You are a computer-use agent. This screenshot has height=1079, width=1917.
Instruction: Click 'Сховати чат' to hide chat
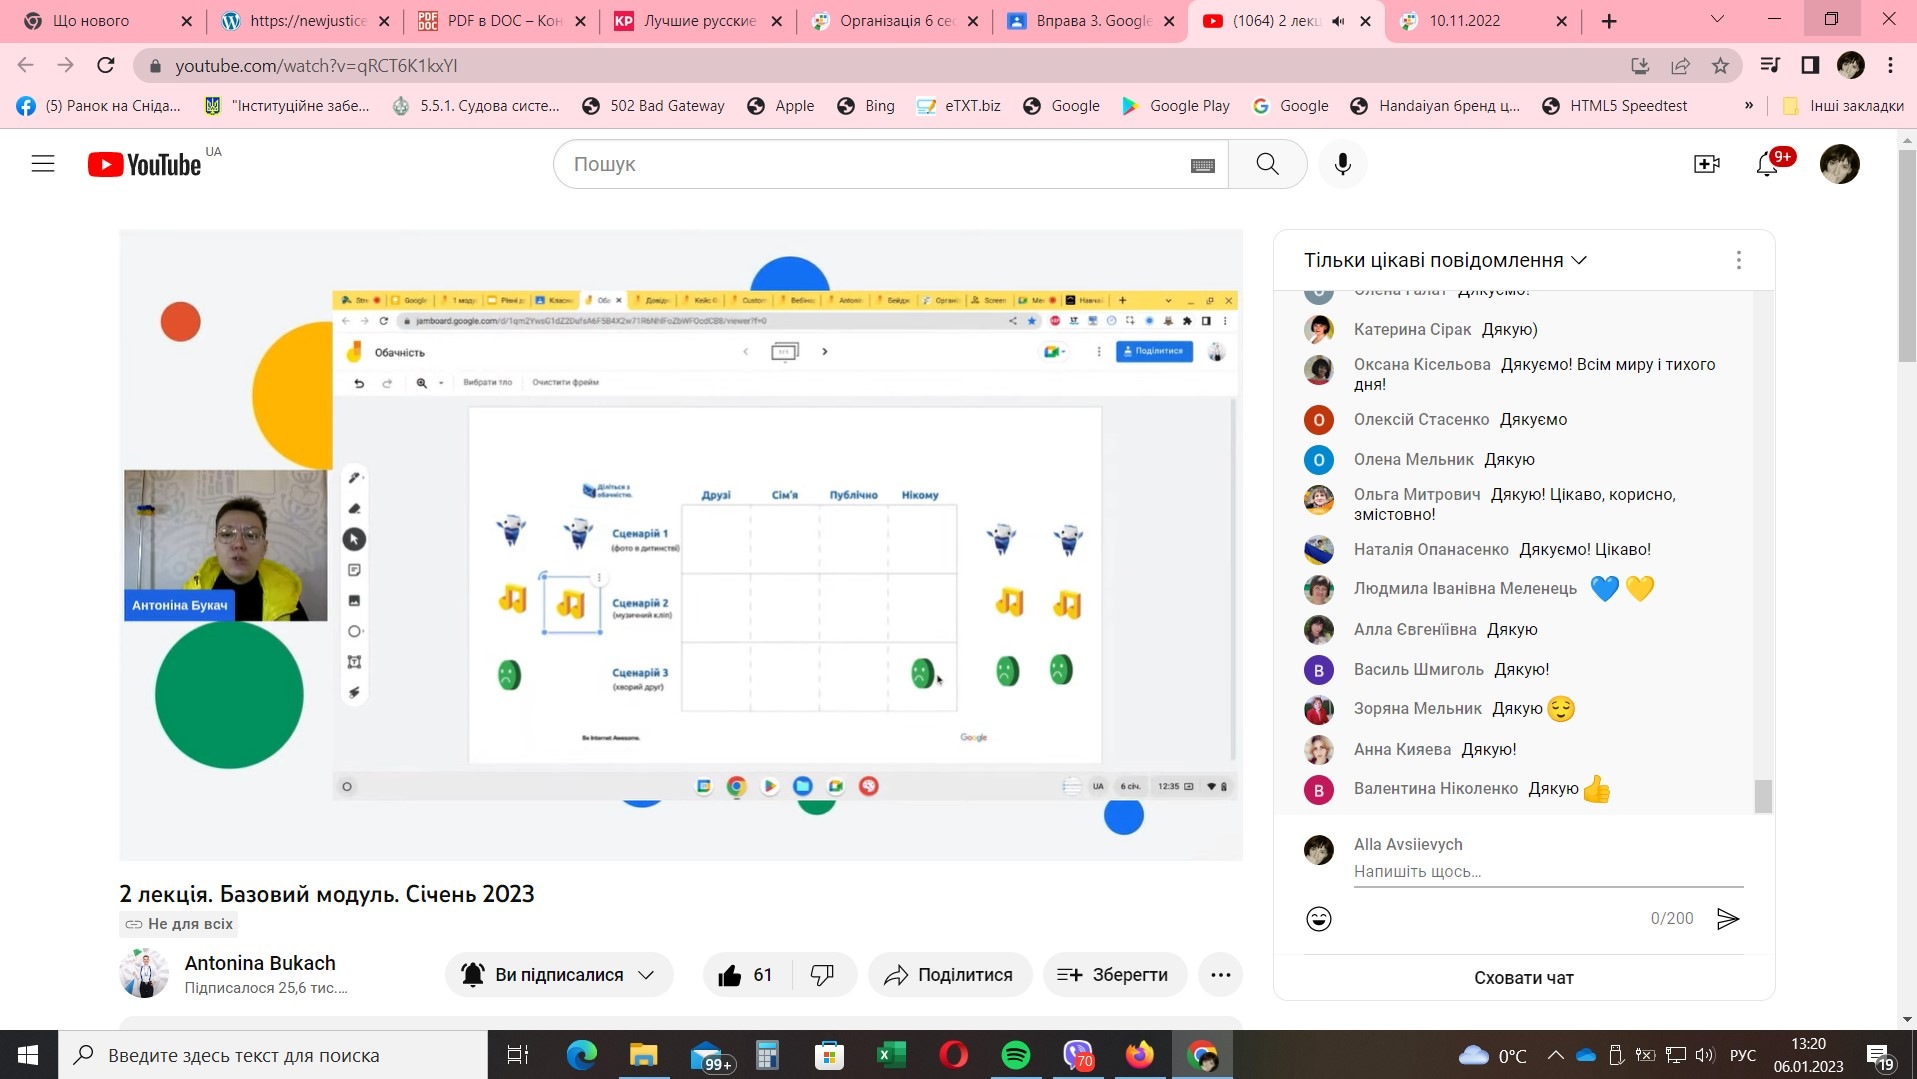coord(1523,978)
